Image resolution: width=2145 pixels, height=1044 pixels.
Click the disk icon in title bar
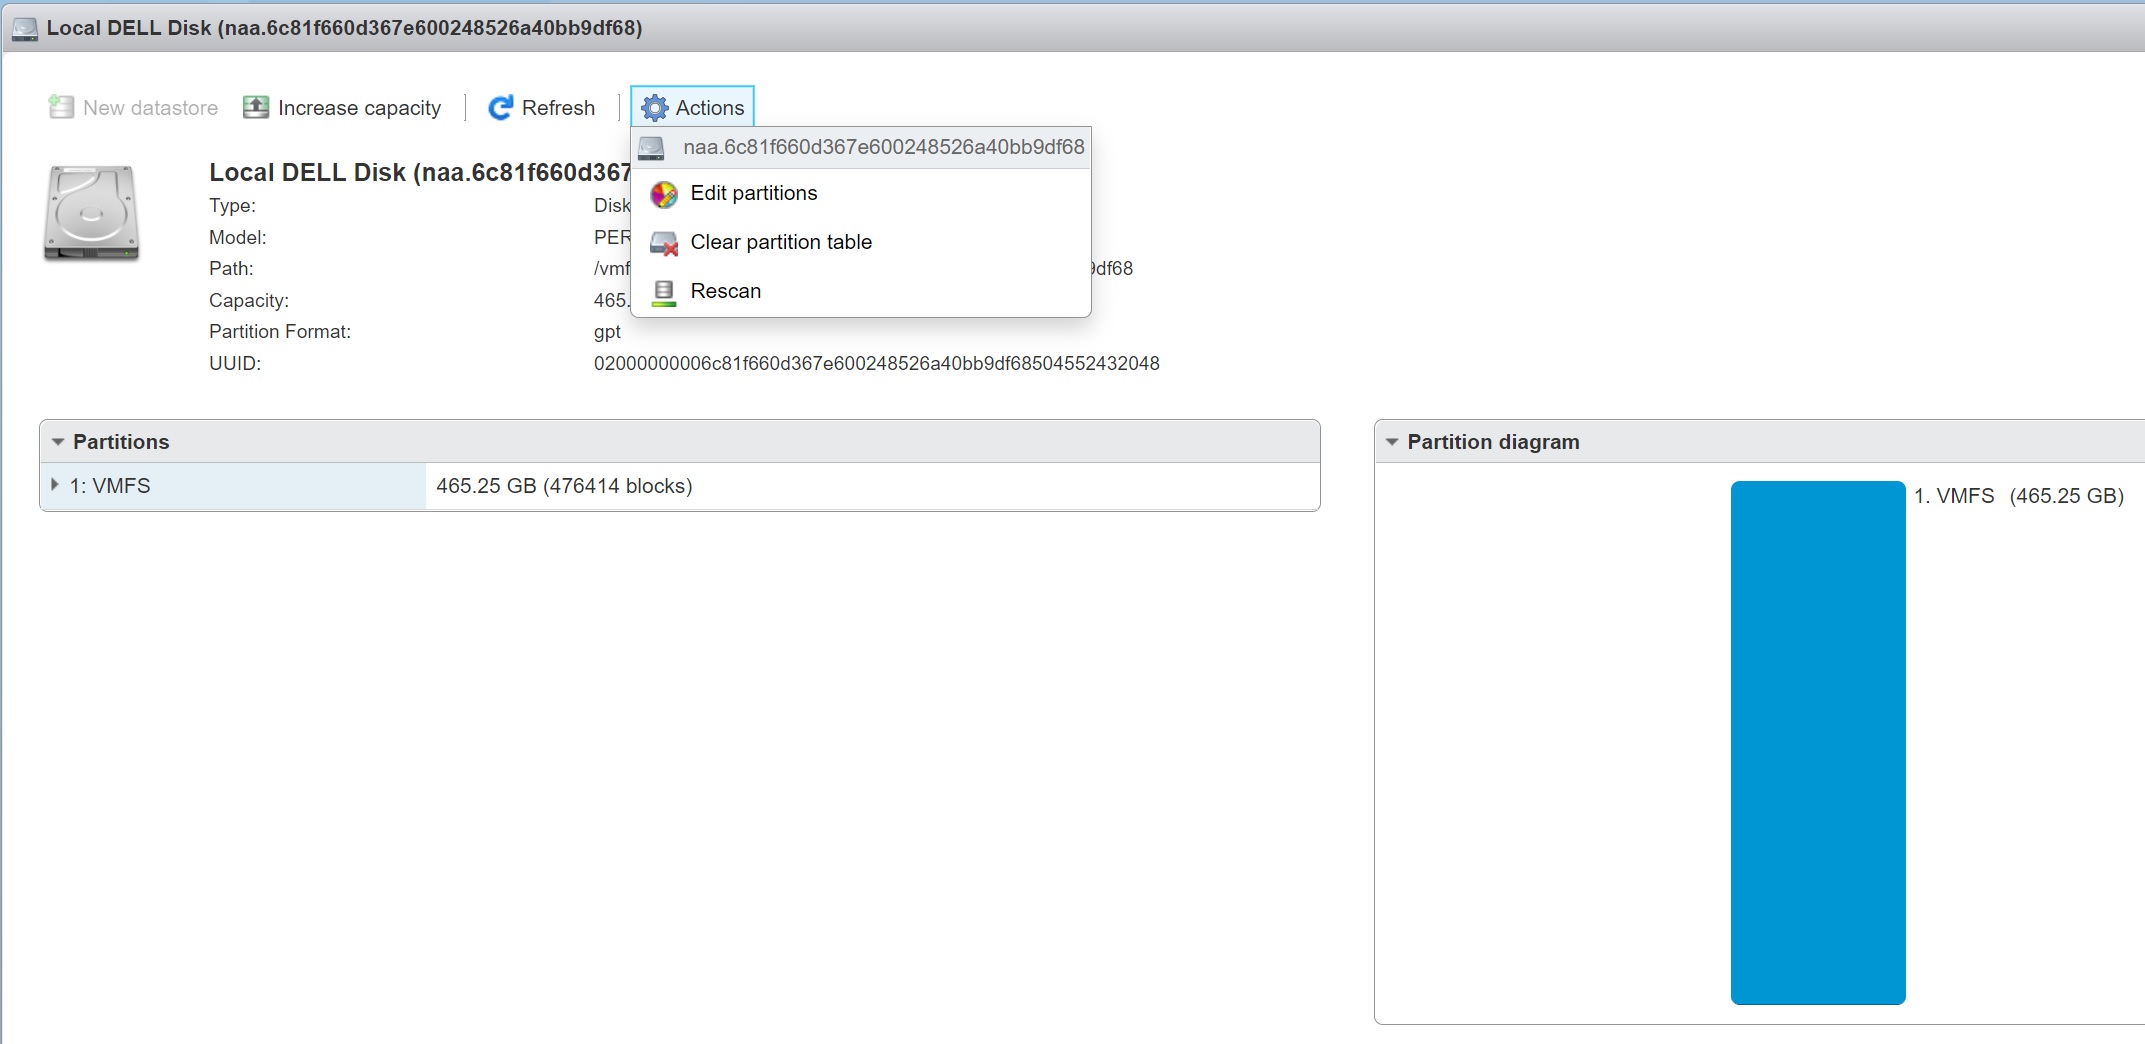tap(25, 29)
